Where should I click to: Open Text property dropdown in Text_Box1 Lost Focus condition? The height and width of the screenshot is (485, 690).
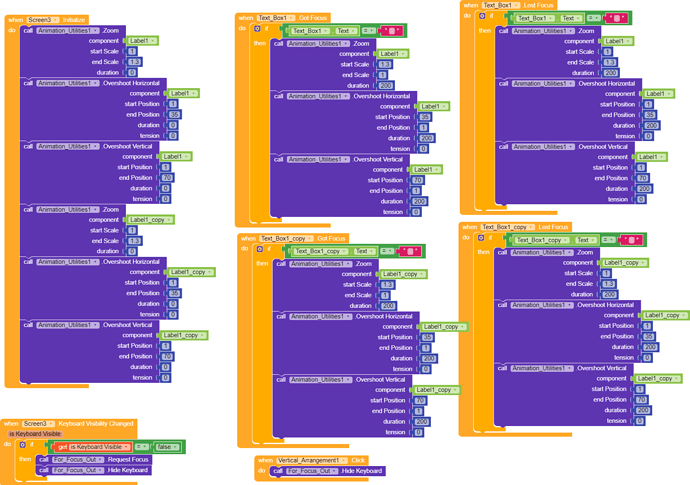[571, 18]
